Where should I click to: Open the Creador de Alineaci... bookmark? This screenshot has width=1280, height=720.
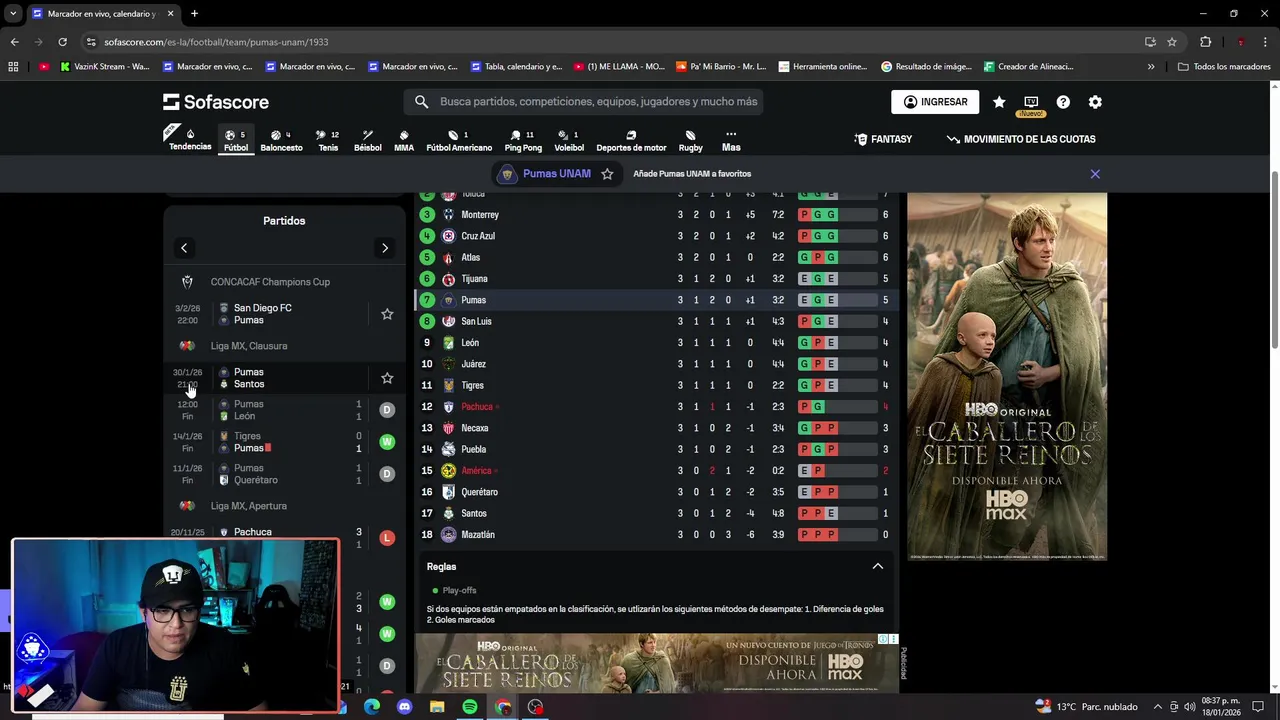[x=1028, y=67]
